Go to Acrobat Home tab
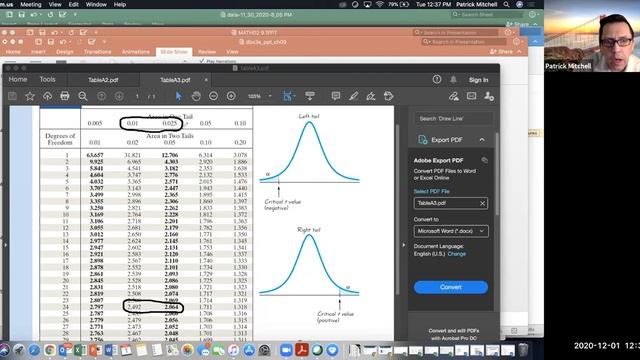The image size is (640, 360). point(18,80)
